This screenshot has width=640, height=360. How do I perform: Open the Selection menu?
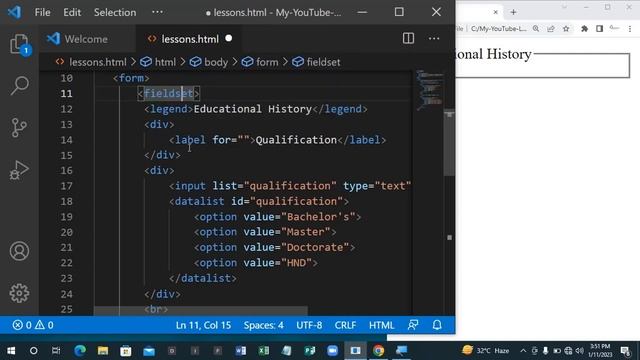(115, 12)
